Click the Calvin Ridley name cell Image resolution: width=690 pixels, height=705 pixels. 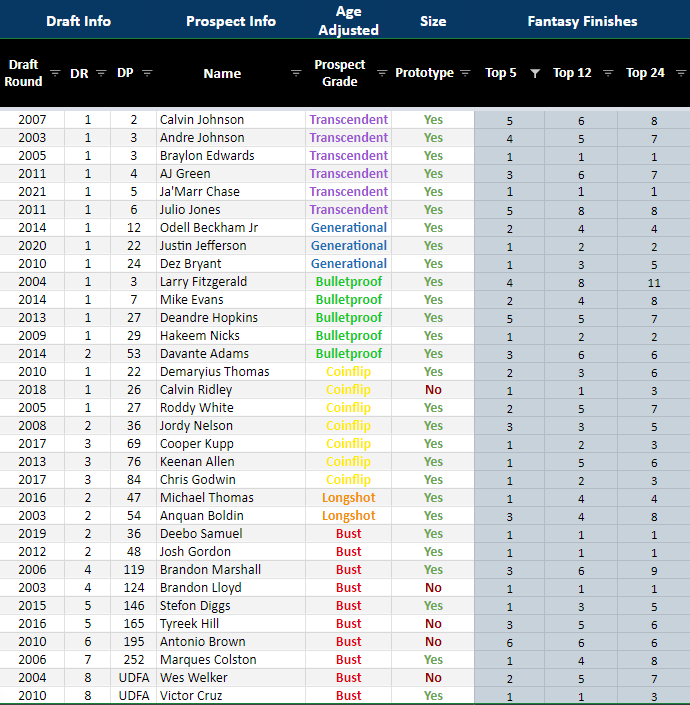pos(231,389)
